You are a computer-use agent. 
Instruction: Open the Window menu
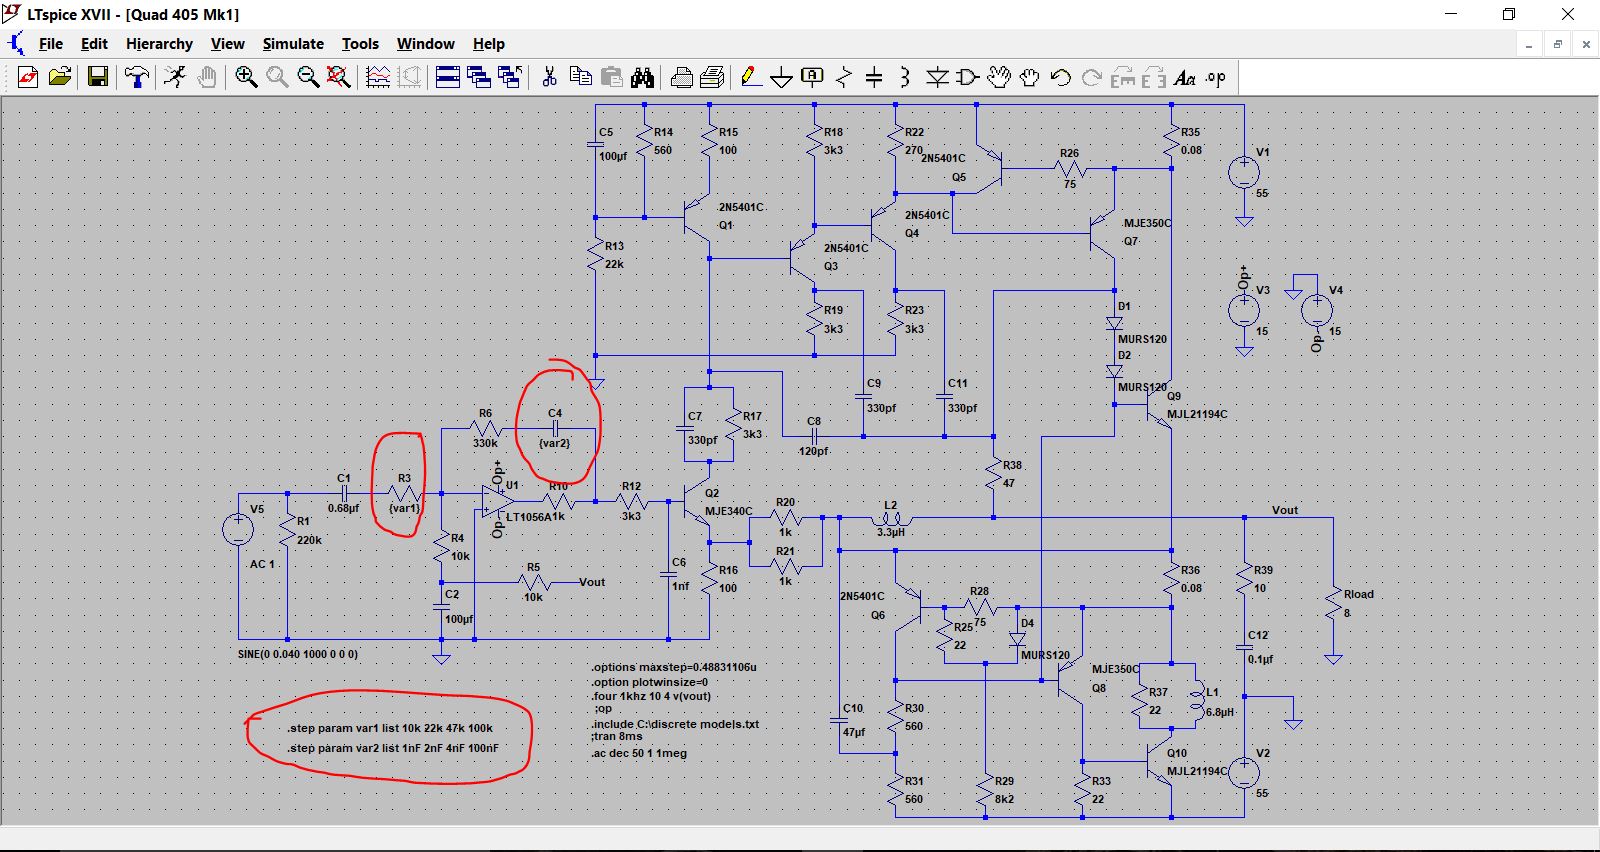pyautogui.click(x=426, y=44)
